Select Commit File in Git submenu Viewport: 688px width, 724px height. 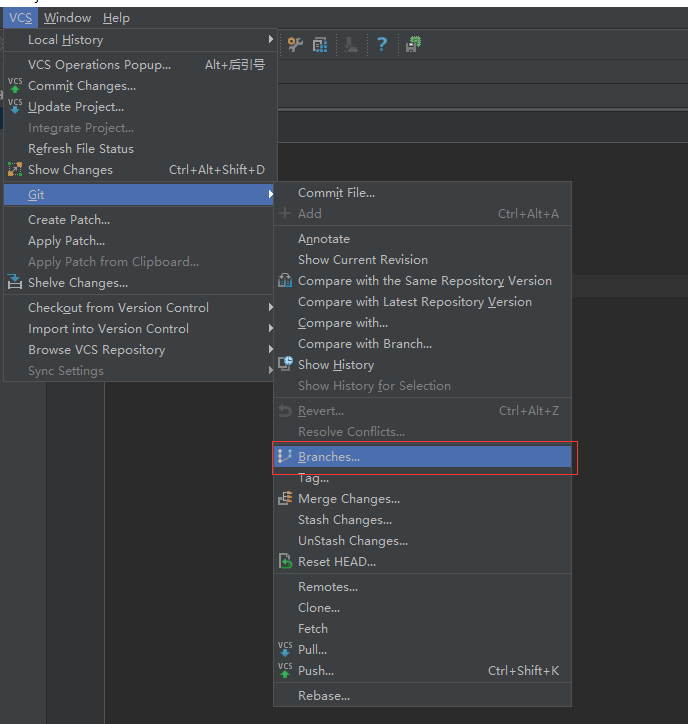(422, 193)
